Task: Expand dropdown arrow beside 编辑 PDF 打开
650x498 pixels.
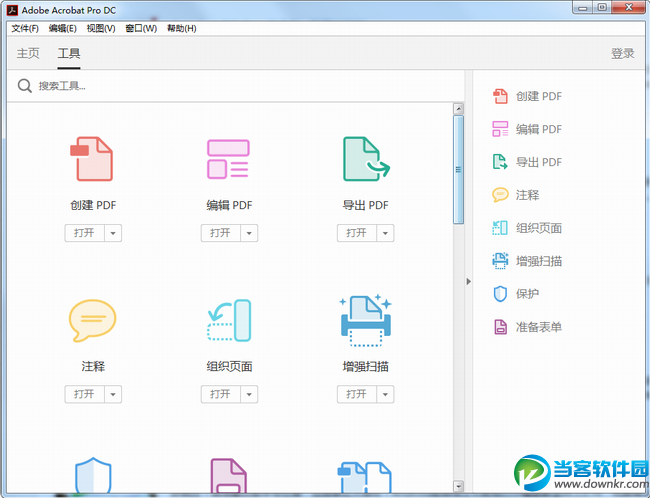Action: pos(249,233)
